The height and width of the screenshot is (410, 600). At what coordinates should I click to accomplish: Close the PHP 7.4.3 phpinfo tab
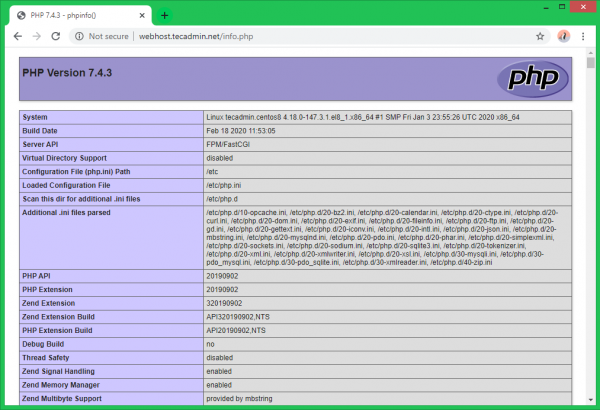pos(141,15)
